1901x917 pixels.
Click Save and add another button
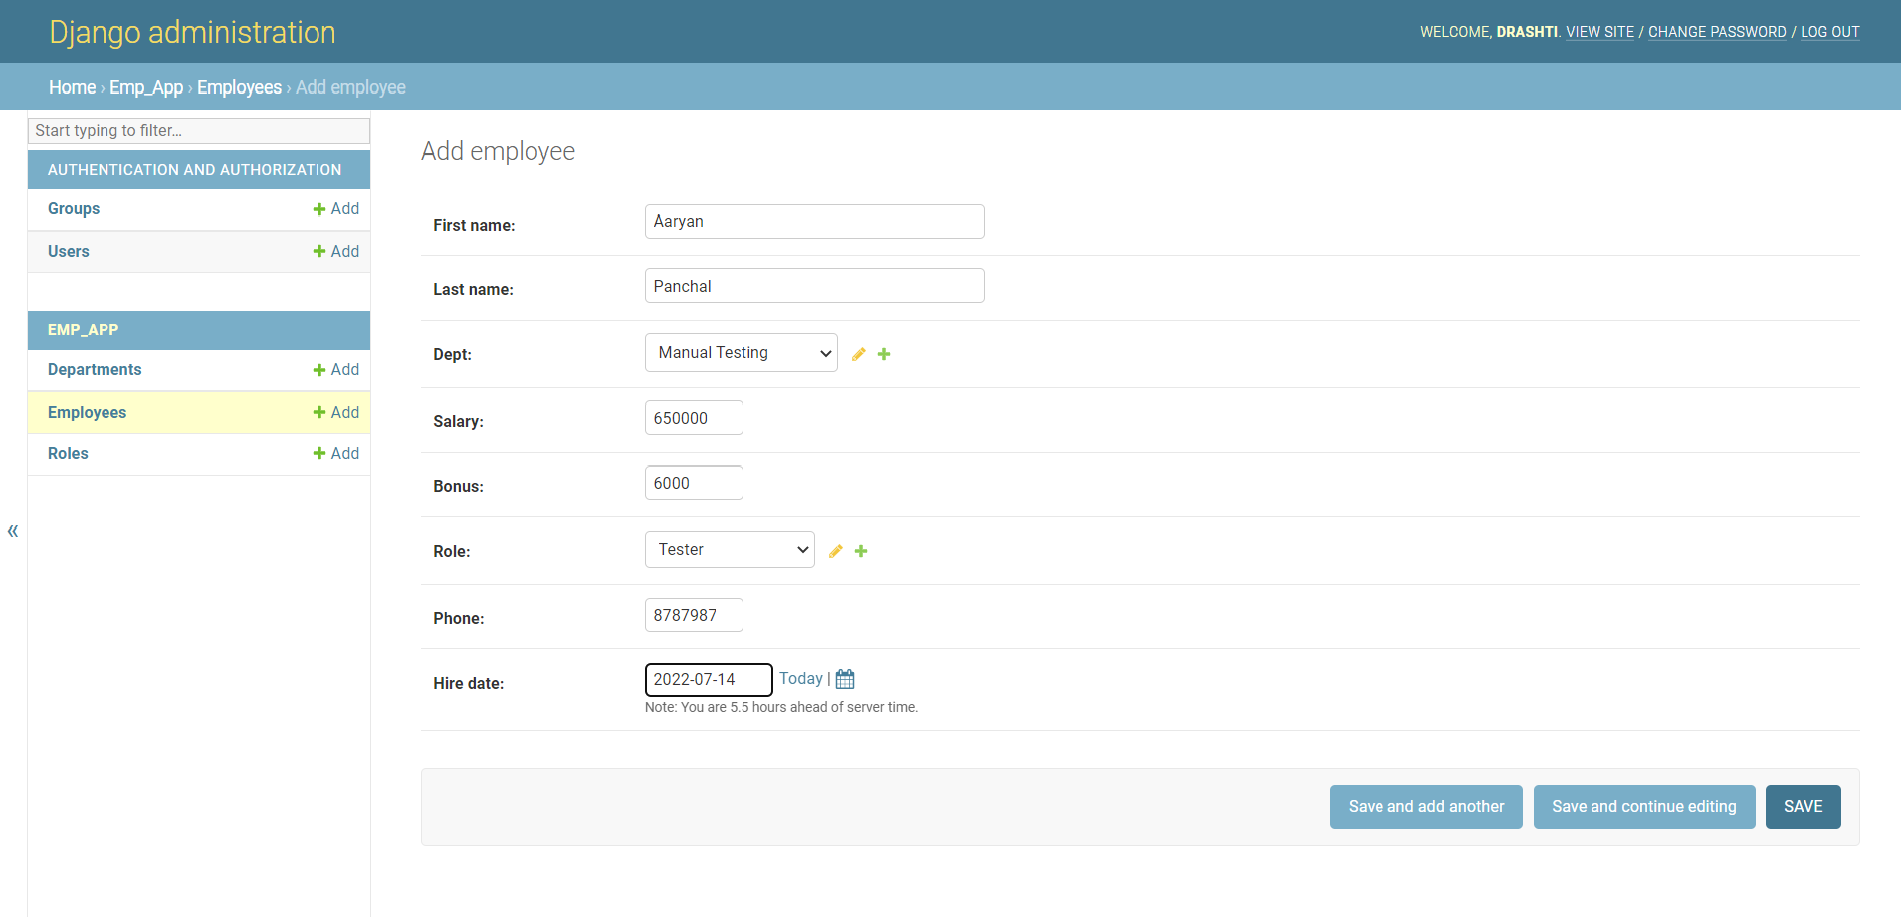[1426, 807]
